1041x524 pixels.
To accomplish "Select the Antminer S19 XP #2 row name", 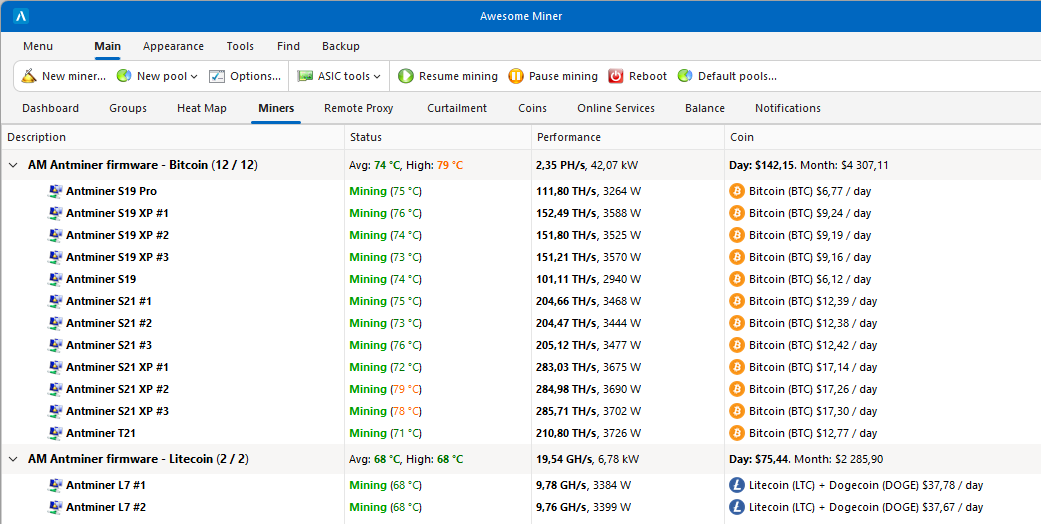I will (x=118, y=235).
